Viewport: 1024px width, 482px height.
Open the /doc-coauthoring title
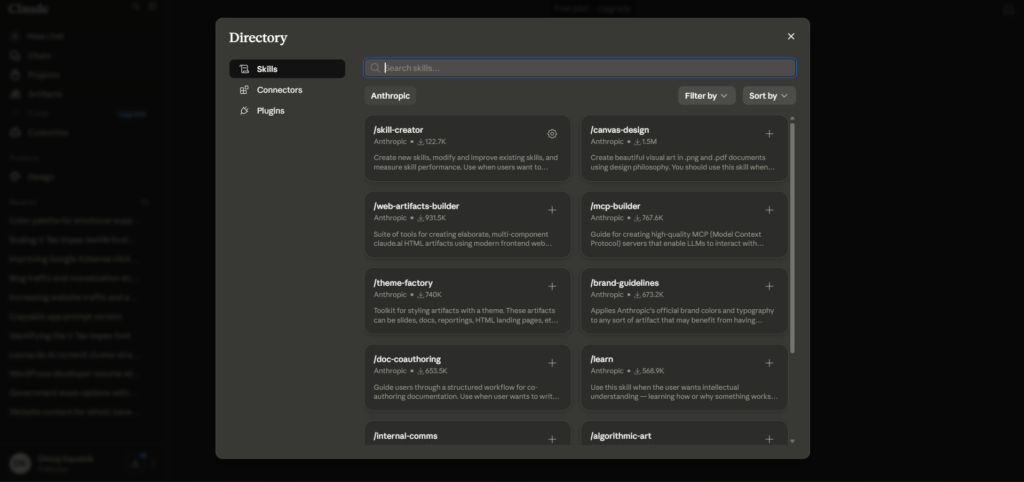[x=407, y=359]
